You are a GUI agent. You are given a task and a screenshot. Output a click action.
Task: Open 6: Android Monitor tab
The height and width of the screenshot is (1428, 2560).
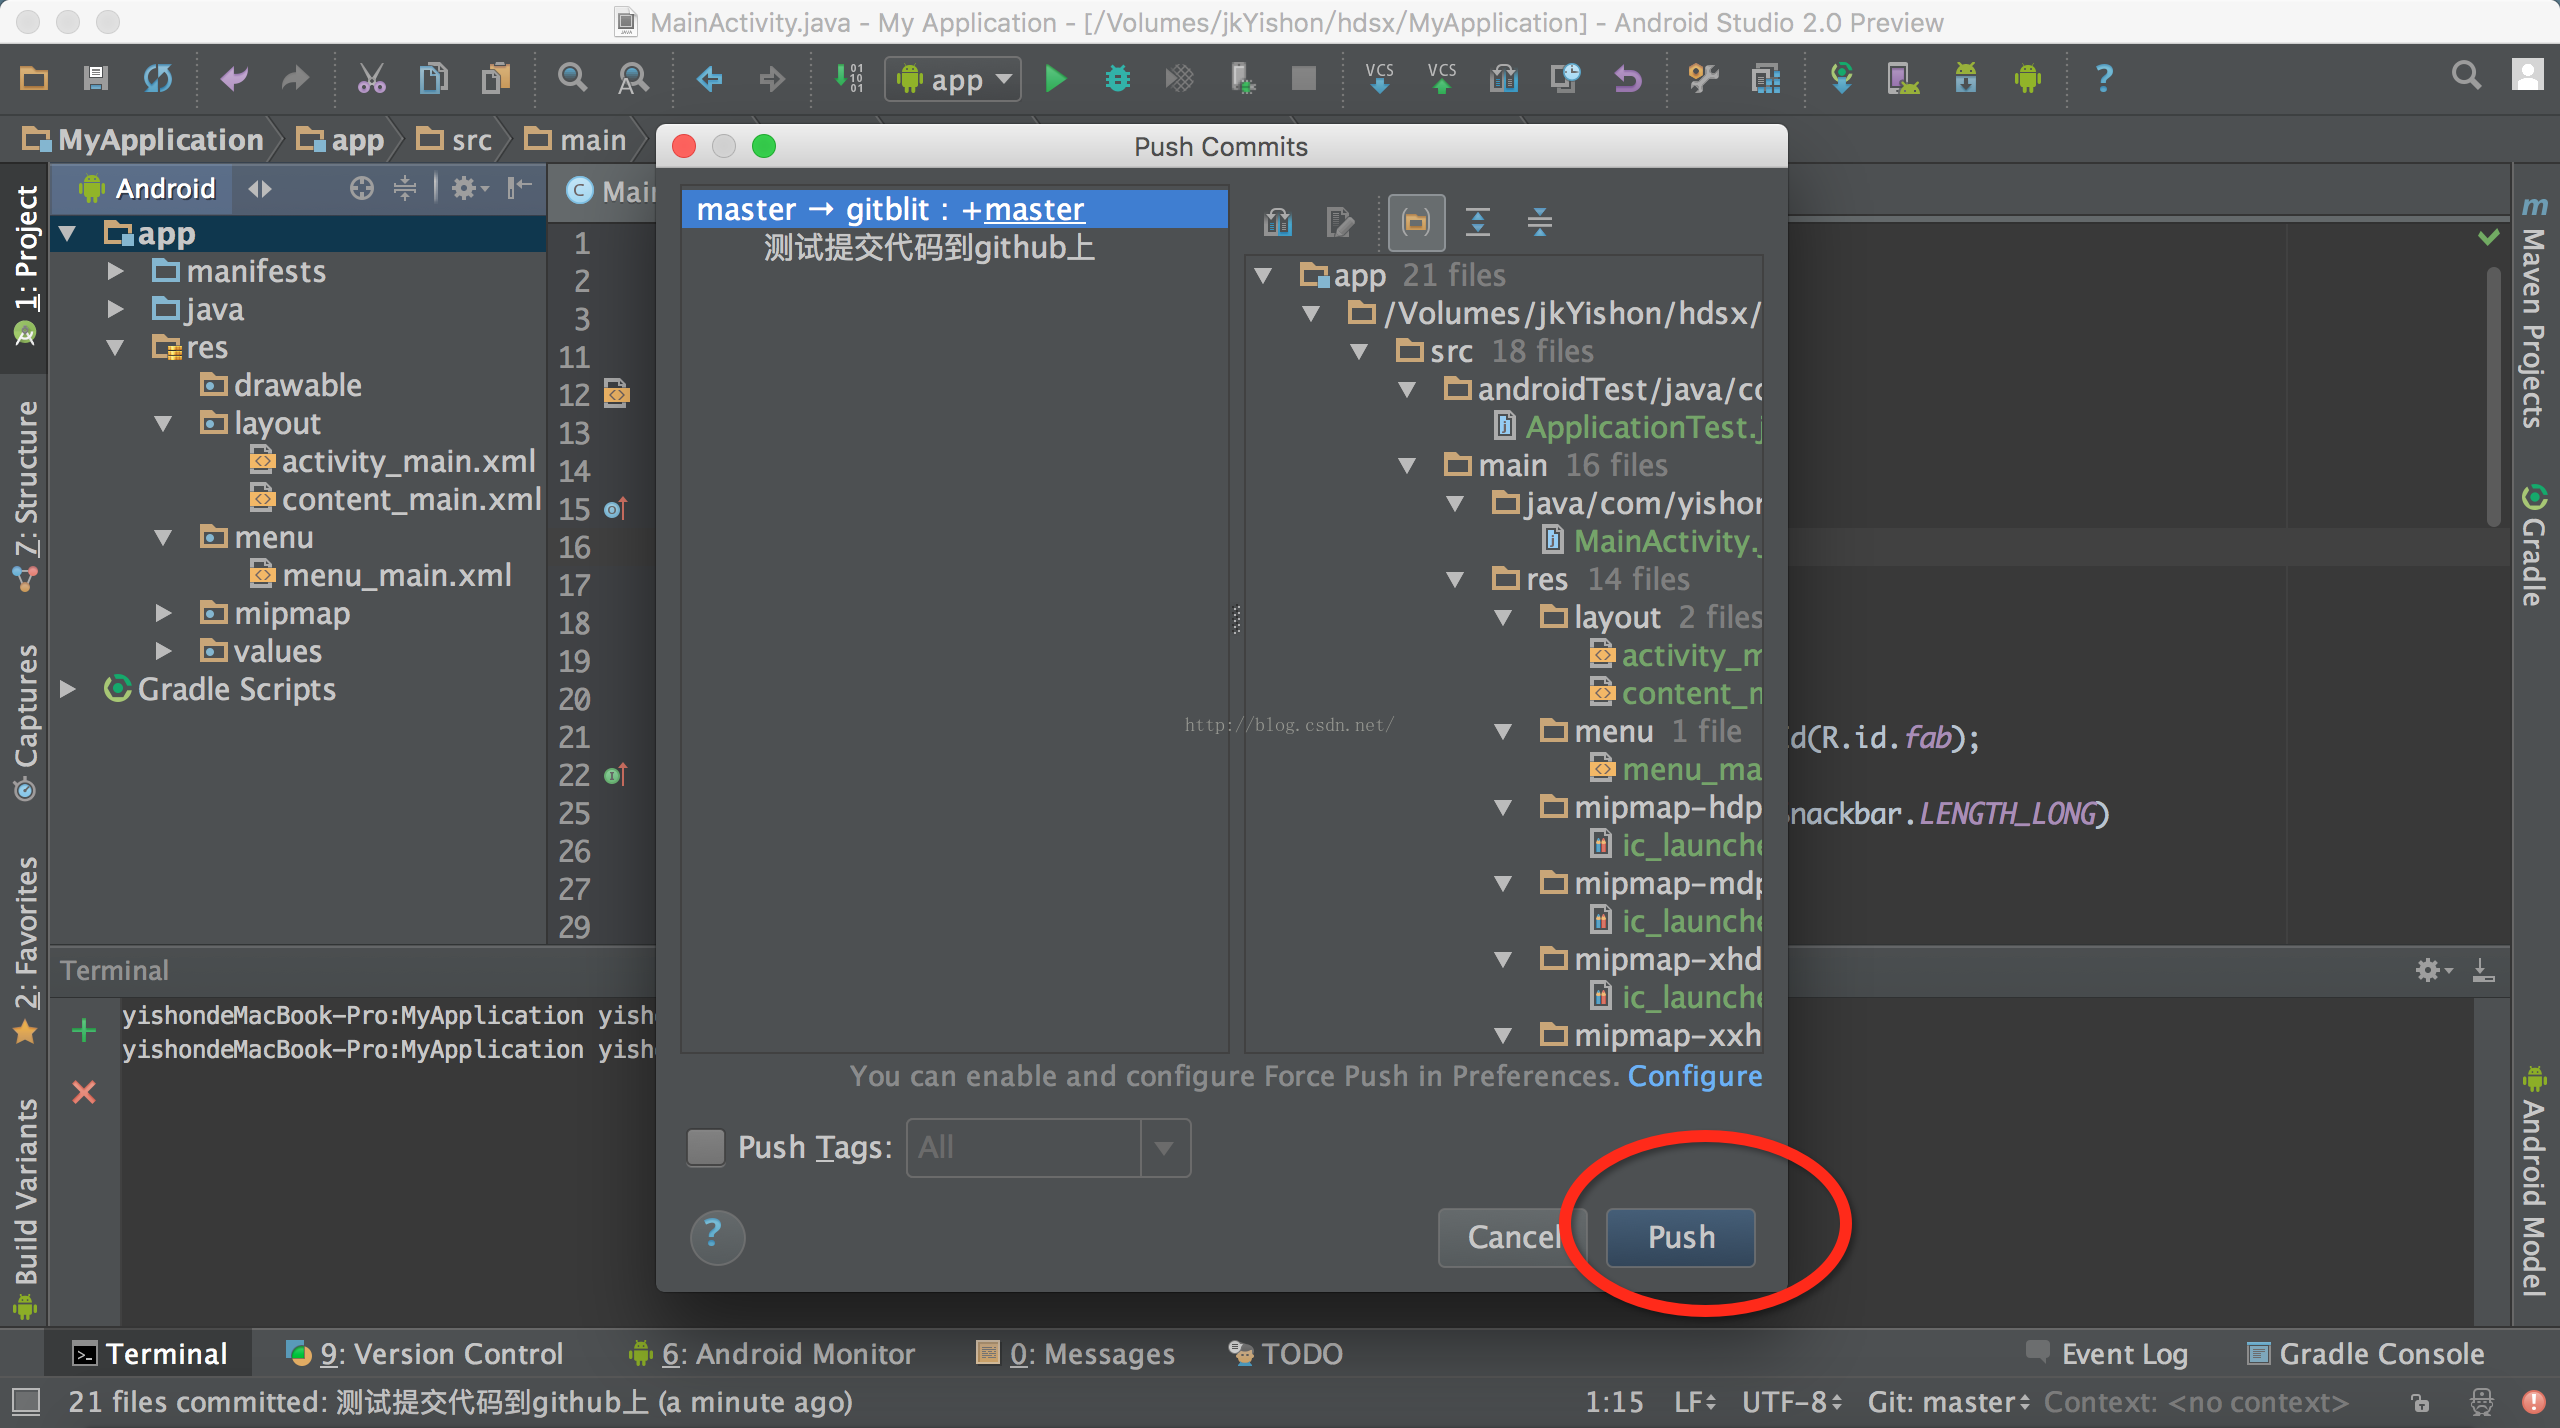tap(771, 1353)
